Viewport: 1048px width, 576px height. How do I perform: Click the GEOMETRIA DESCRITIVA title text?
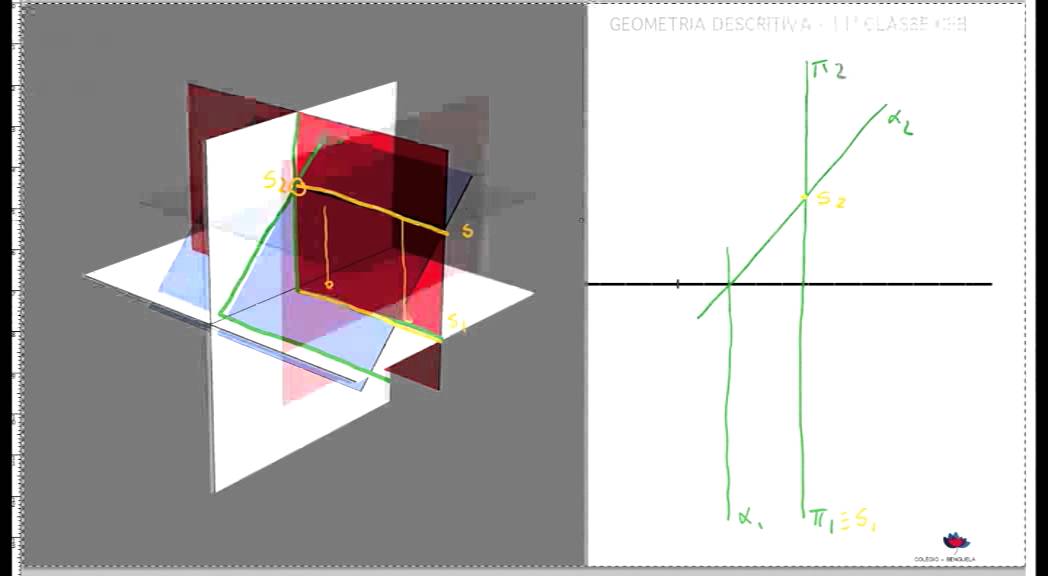tap(787, 25)
